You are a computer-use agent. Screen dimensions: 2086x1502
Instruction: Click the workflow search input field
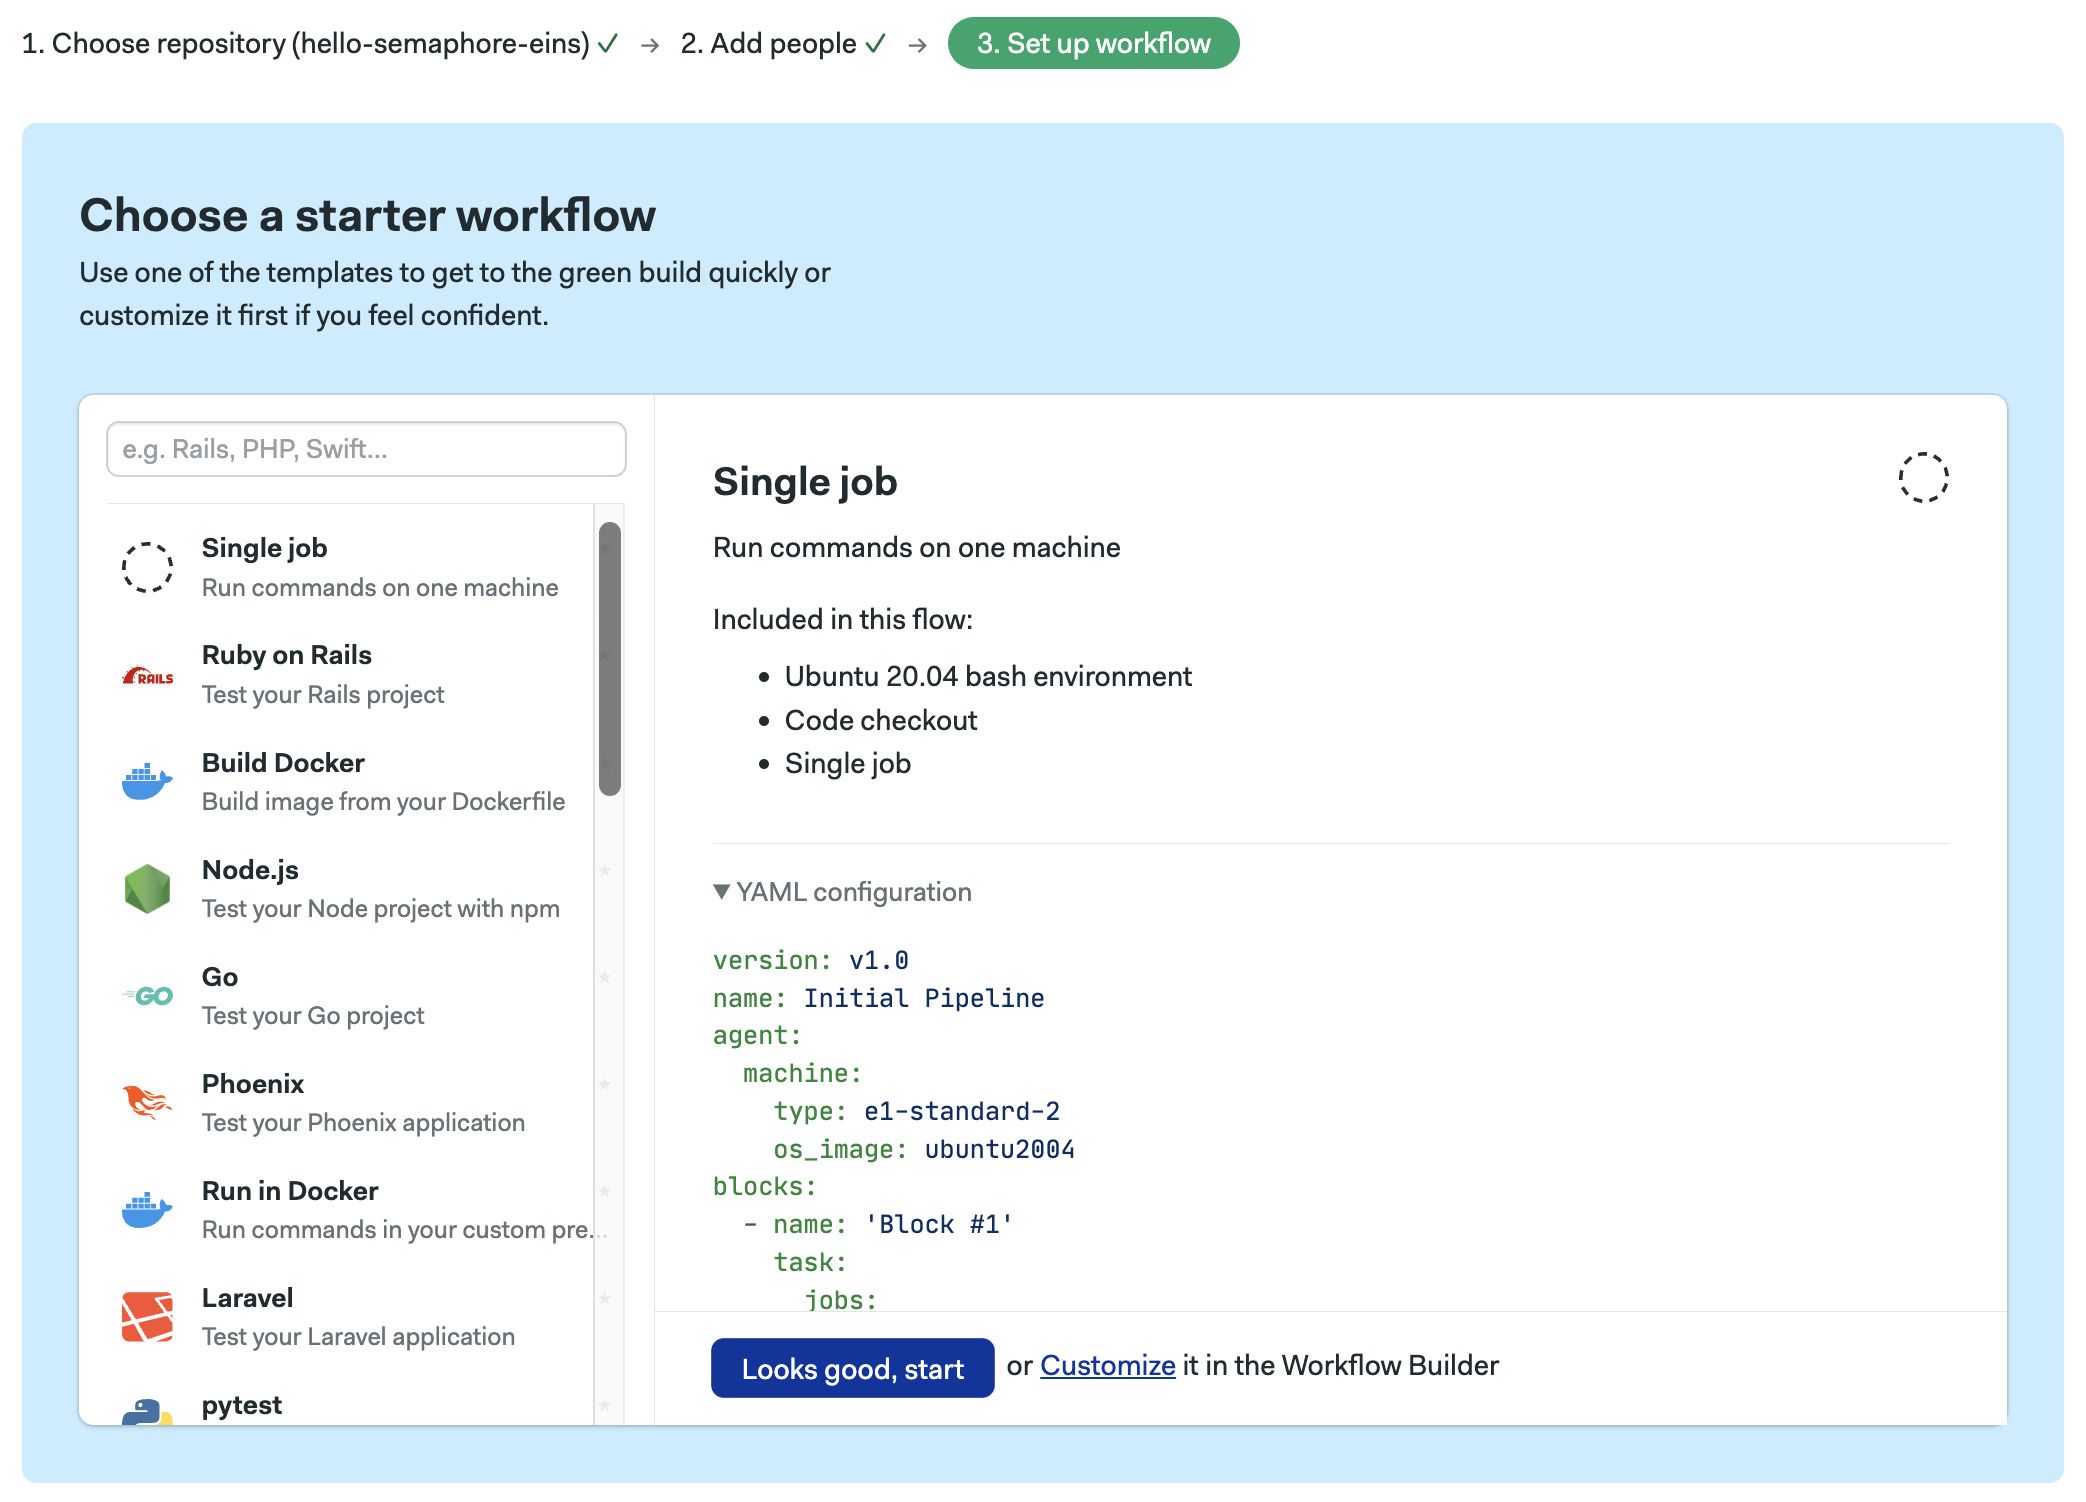[364, 449]
